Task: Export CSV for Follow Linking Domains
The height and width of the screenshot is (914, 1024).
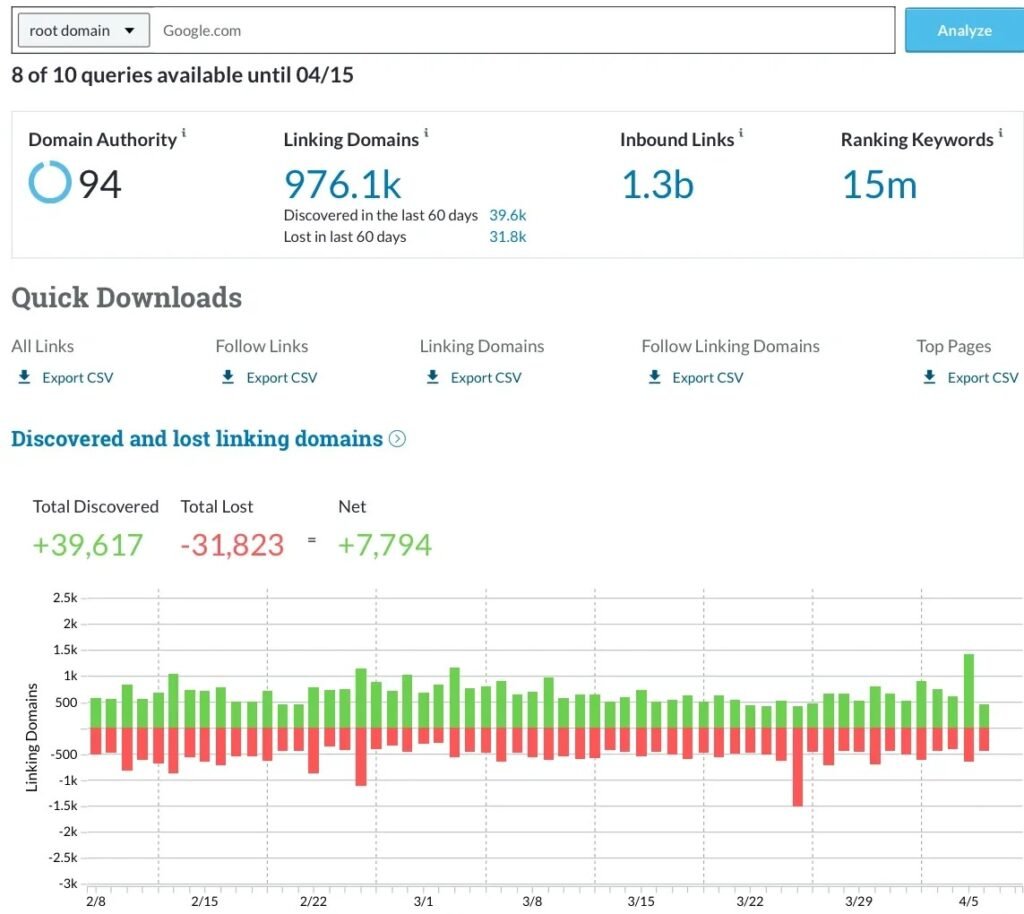Action: click(x=707, y=378)
